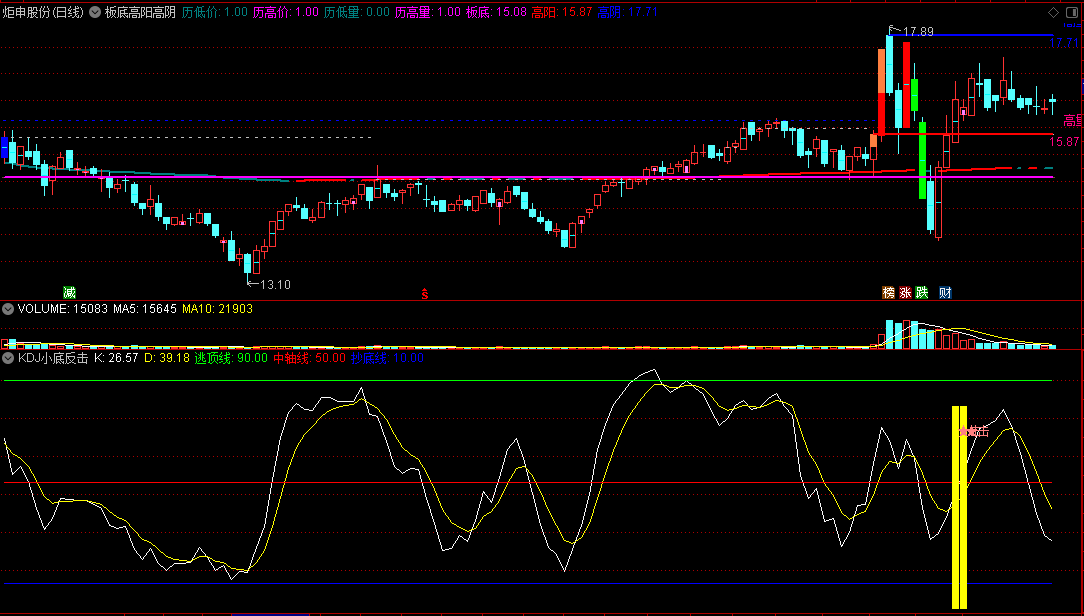1084x616 pixels.
Task: Click the blue 财 event marker
Action: [945, 292]
